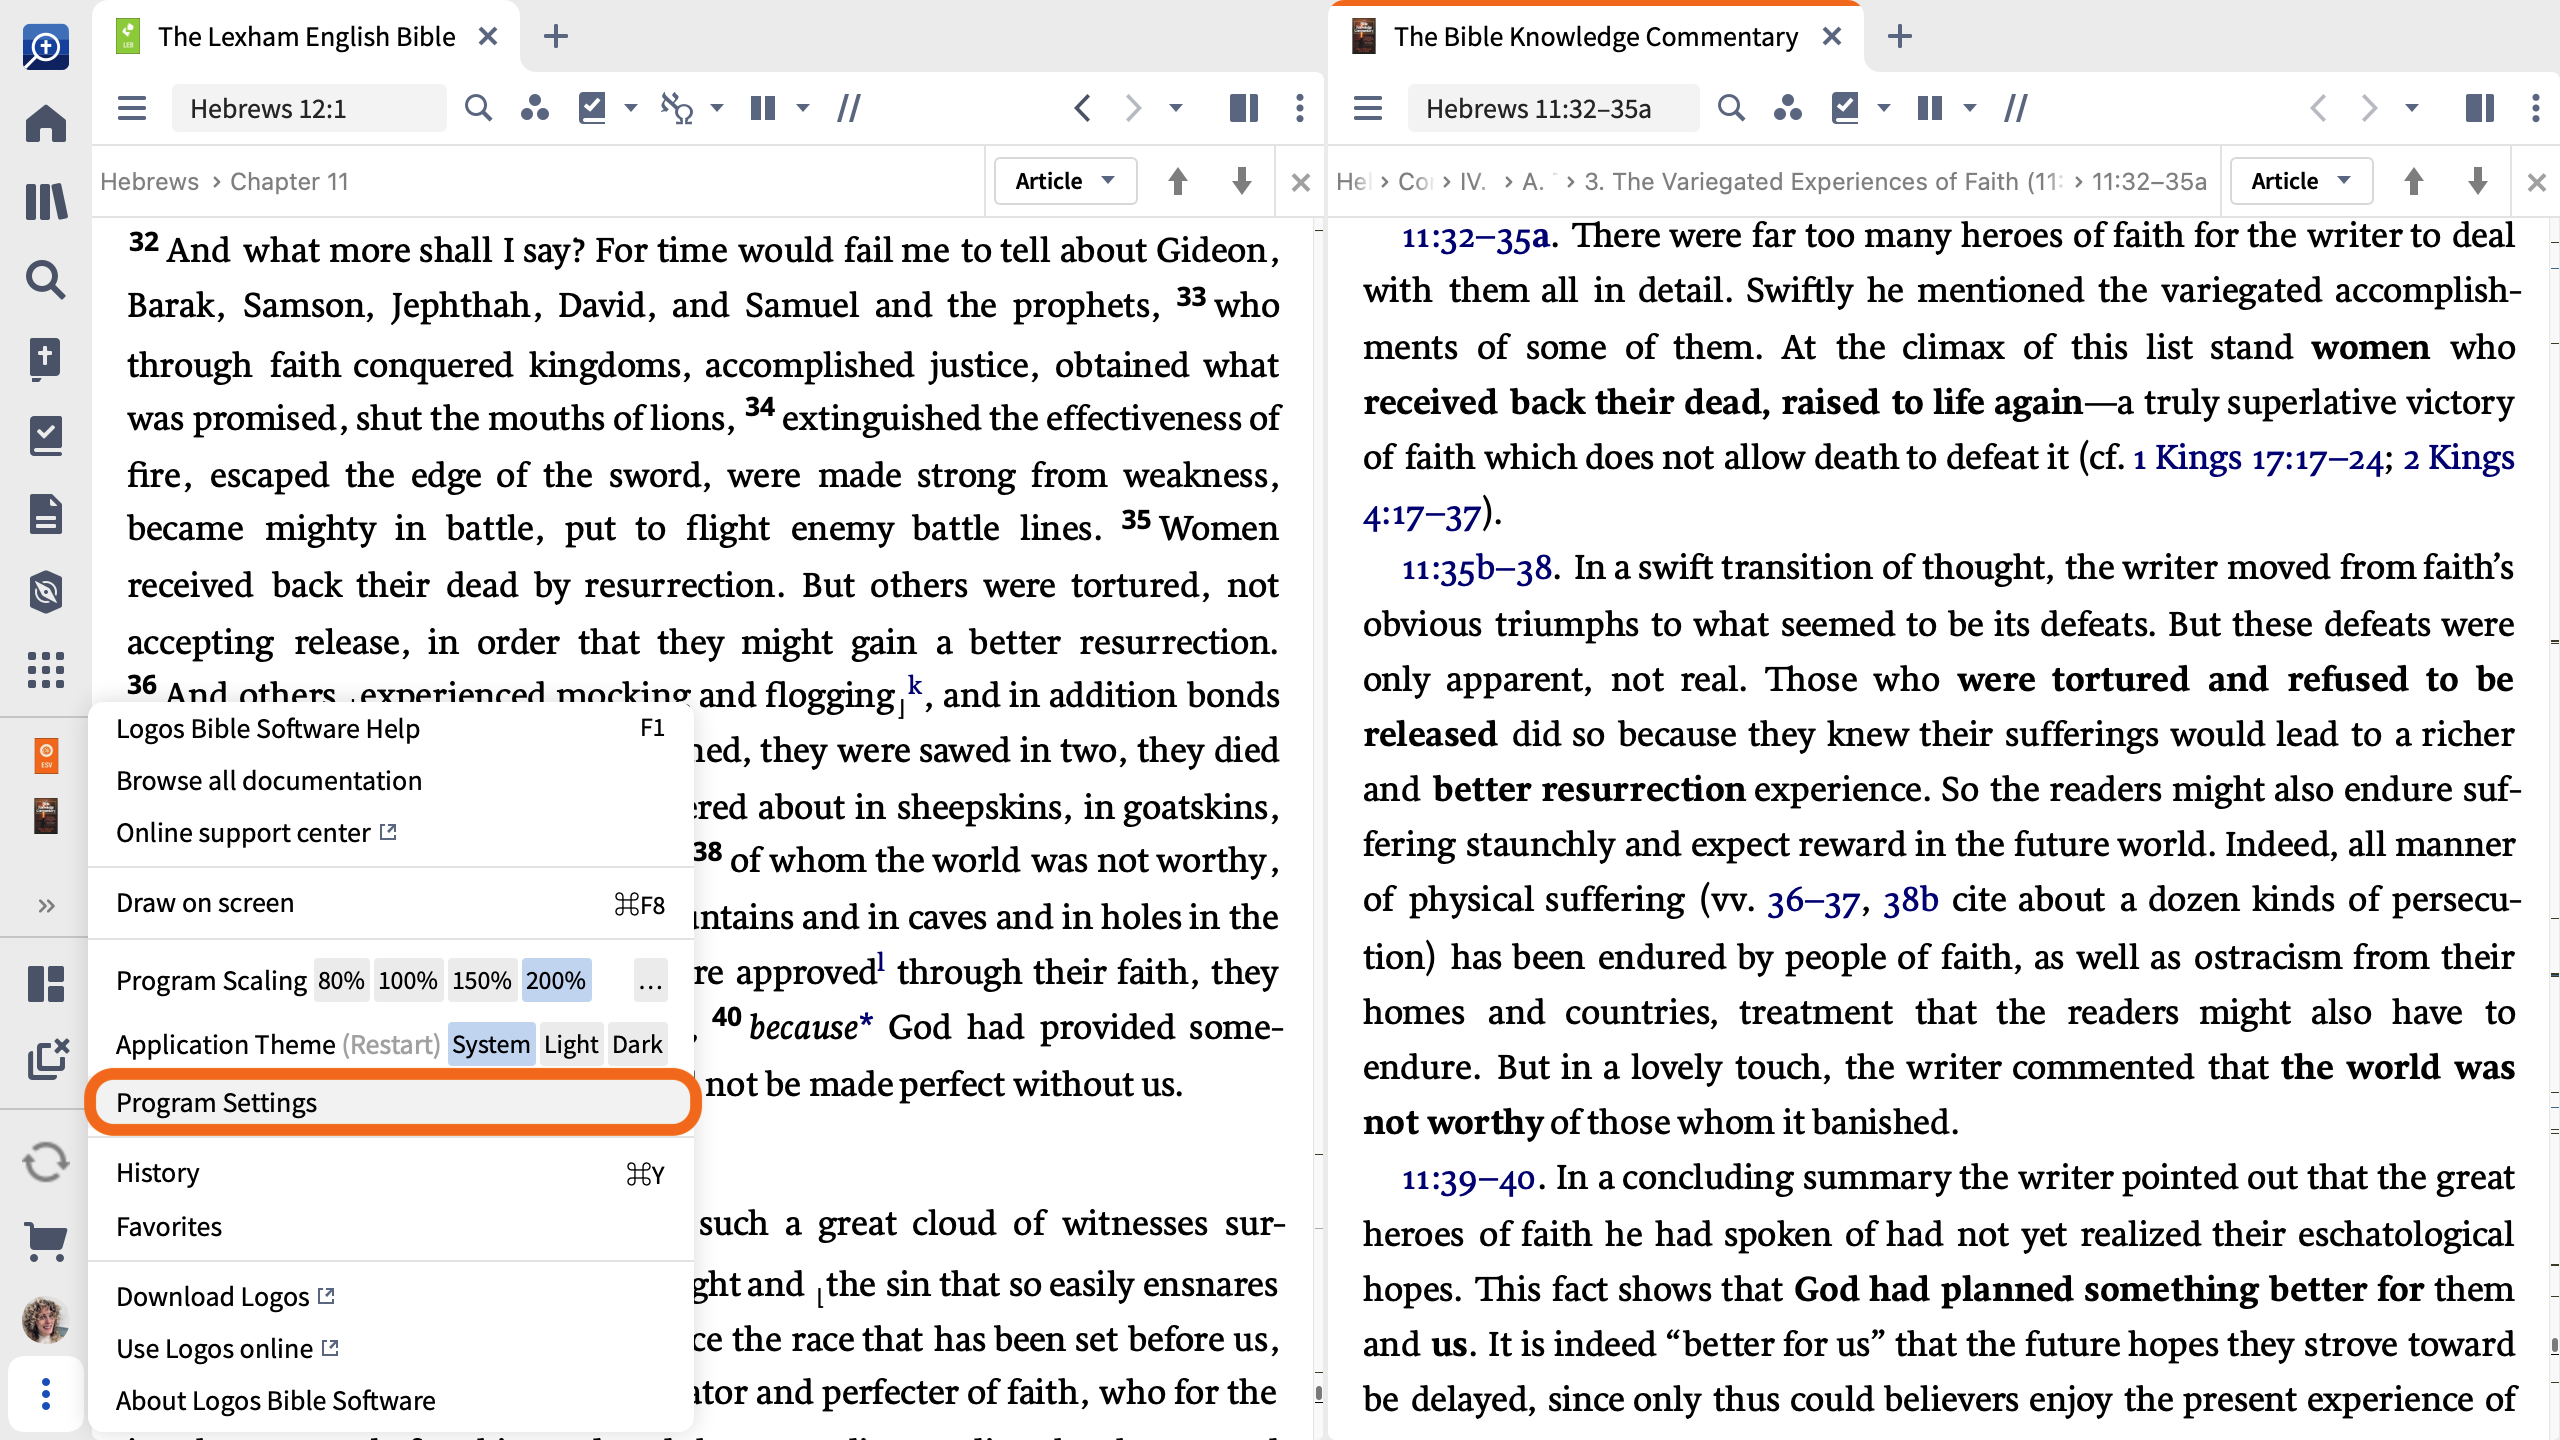Image resolution: width=2560 pixels, height=1440 pixels.
Task: Toggle the notes and highlights checkbox in Lexham panel
Action: tap(592, 108)
